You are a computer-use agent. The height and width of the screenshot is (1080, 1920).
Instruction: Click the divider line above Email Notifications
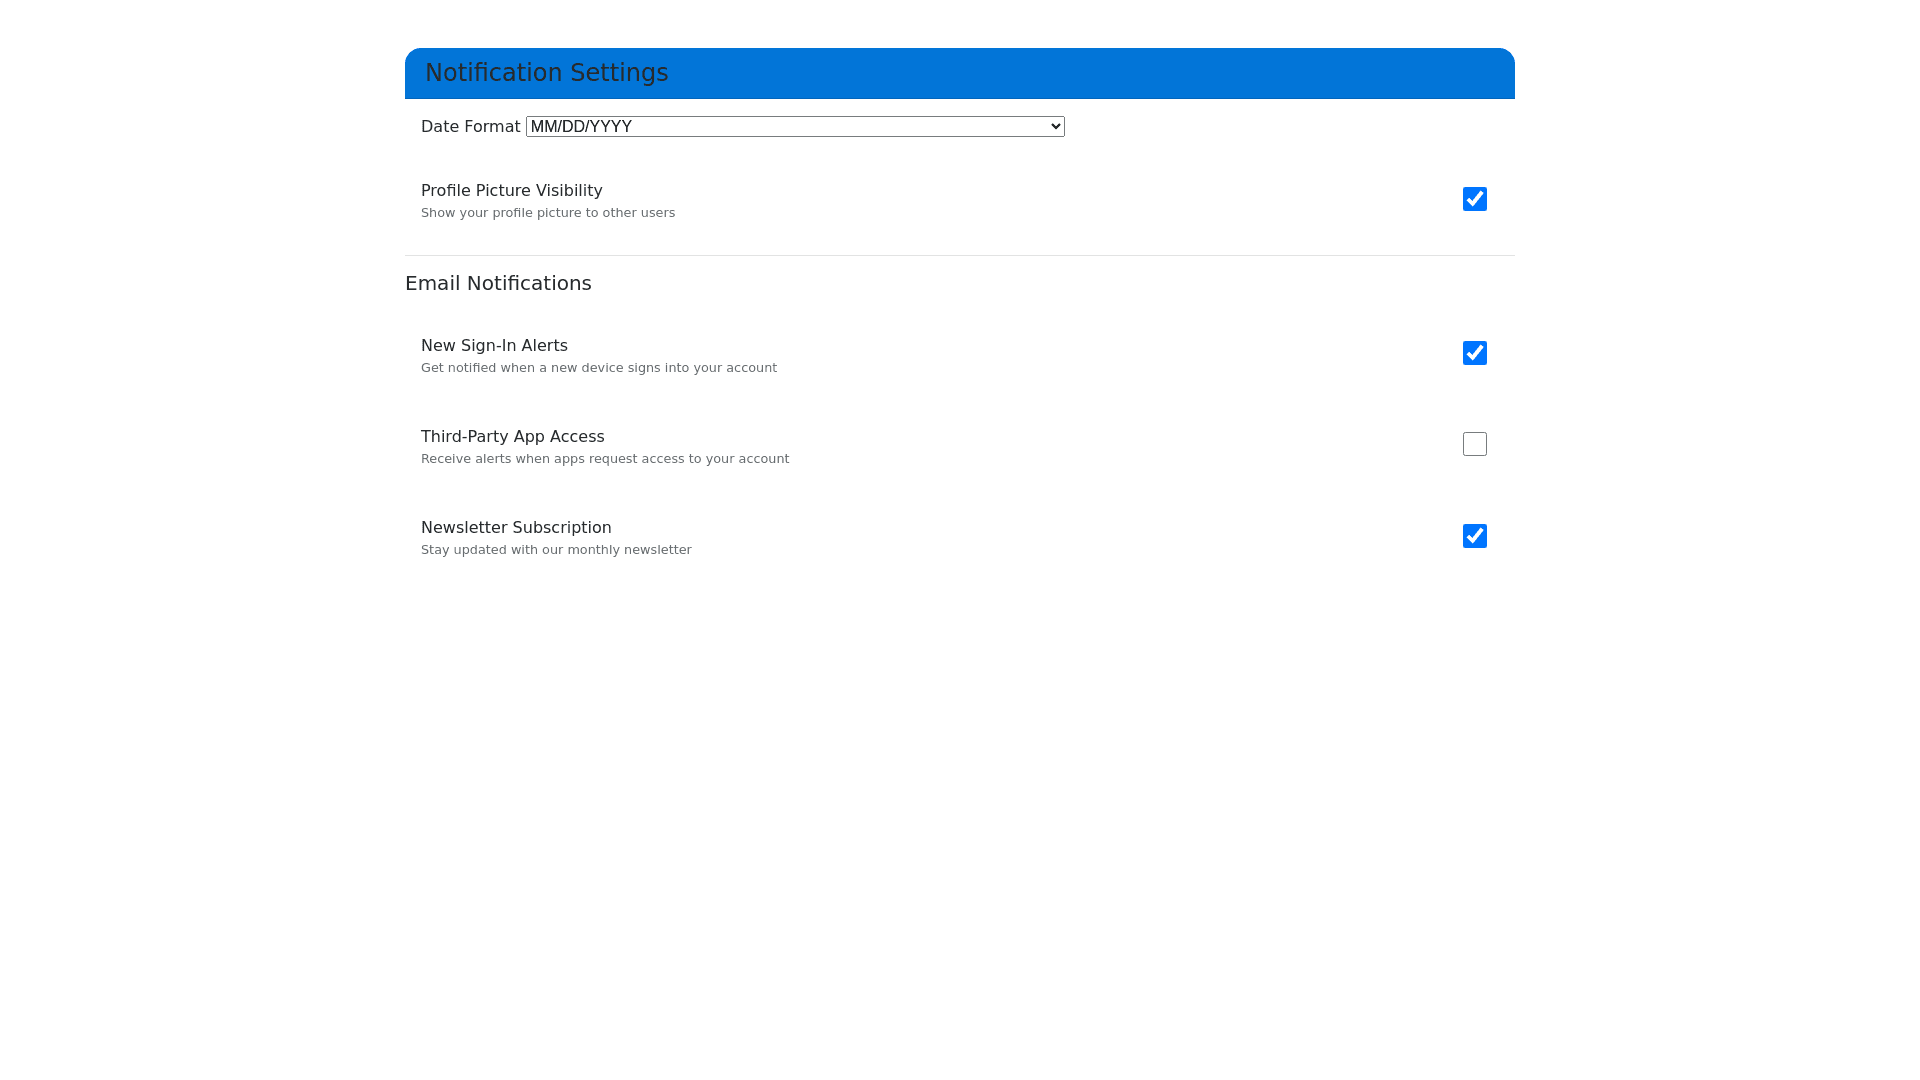coord(960,255)
